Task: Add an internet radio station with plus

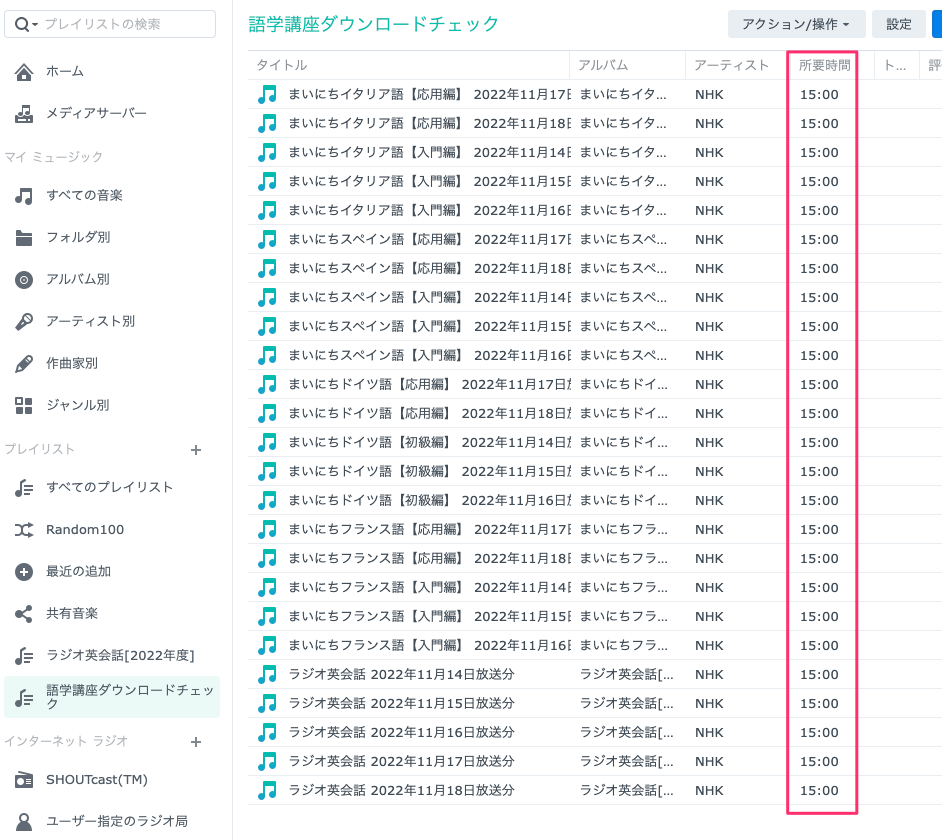Action: tap(196, 742)
